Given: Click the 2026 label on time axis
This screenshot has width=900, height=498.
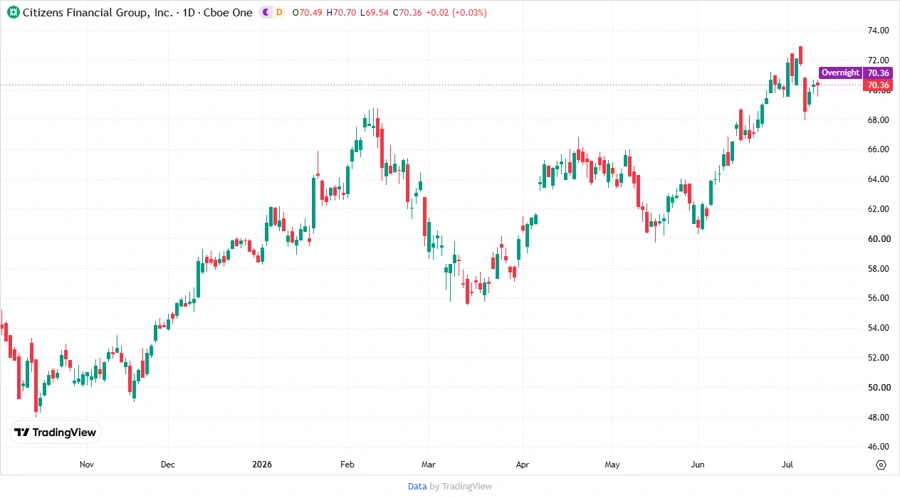Looking at the screenshot, I should (x=262, y=464).
